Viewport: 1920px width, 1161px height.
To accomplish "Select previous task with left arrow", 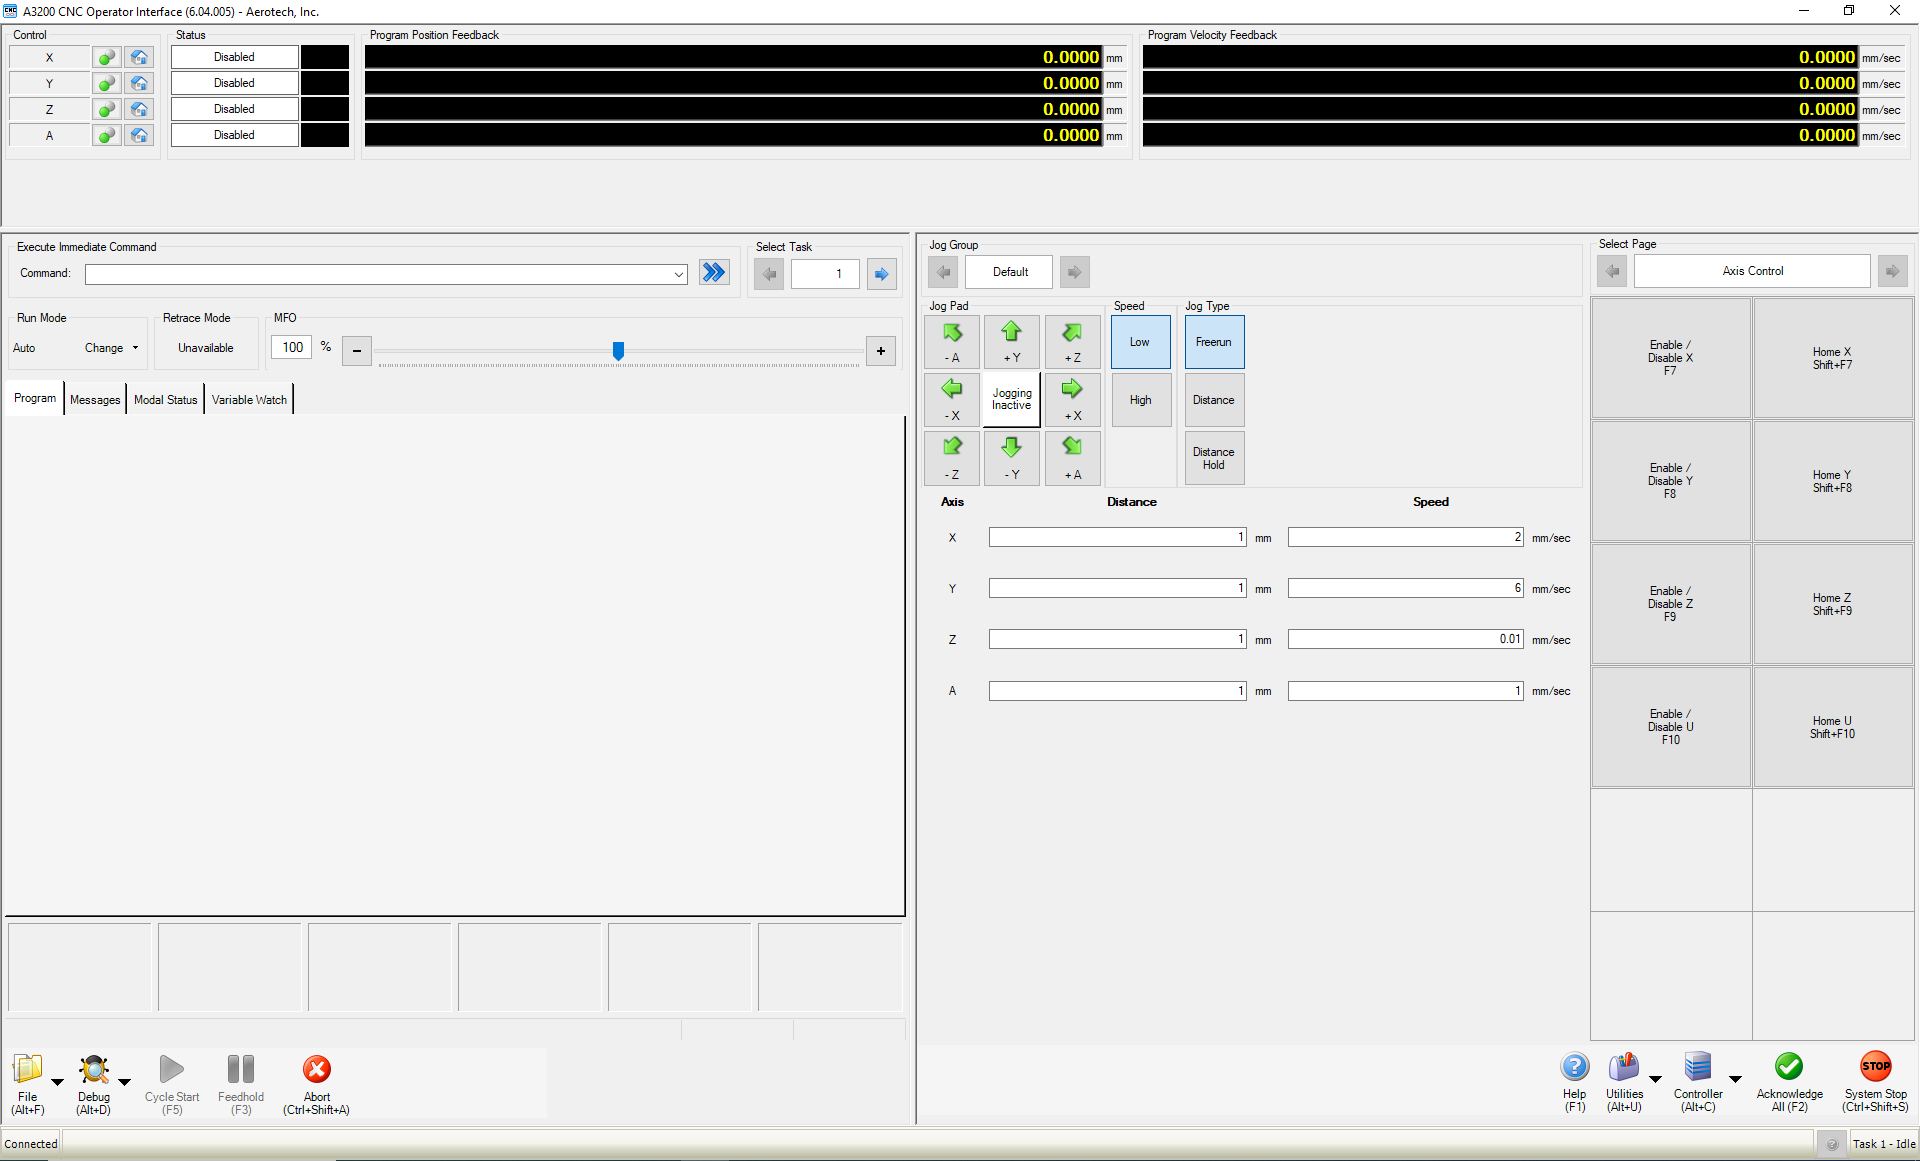I will point(769,273).
